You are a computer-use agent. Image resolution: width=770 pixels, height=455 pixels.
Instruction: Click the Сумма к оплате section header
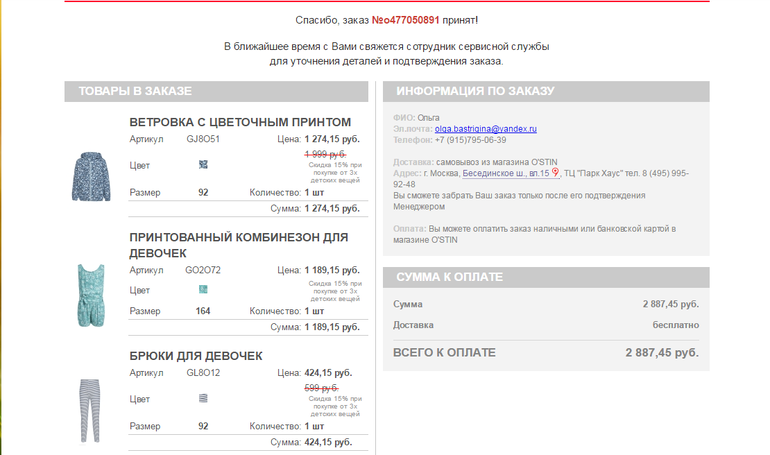449,277
